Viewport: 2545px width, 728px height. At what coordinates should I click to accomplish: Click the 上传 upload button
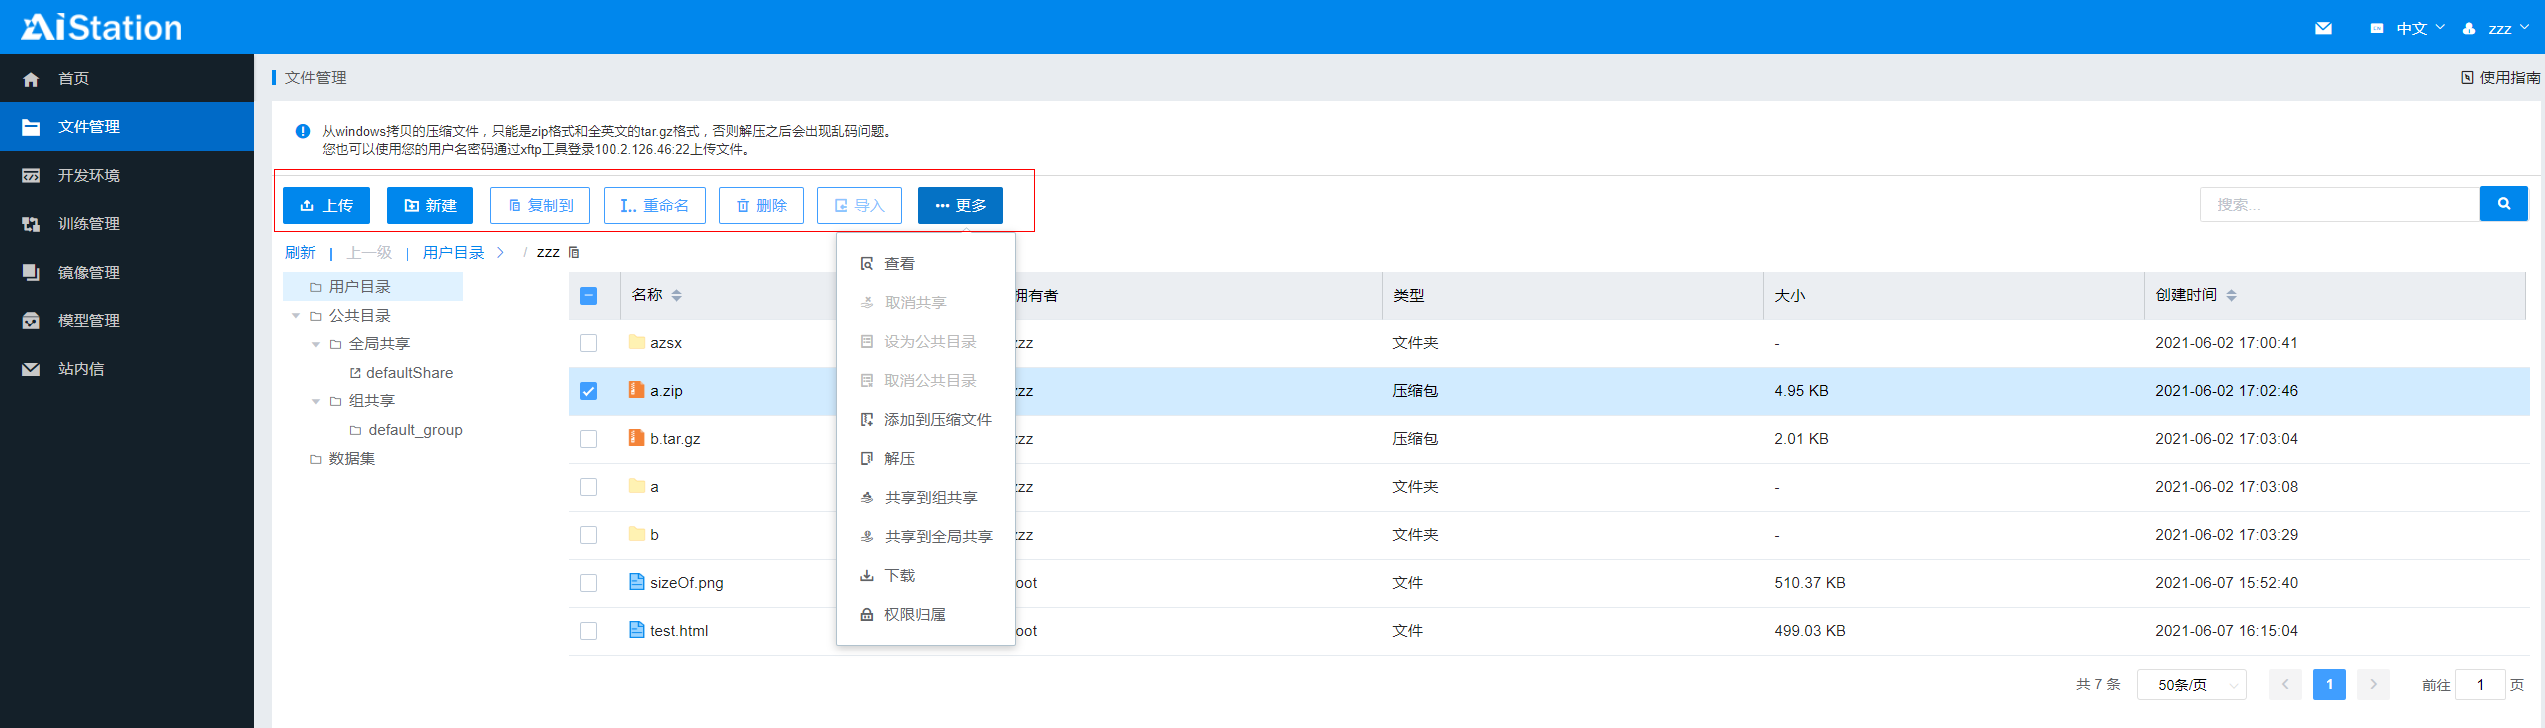coord(326,205)
